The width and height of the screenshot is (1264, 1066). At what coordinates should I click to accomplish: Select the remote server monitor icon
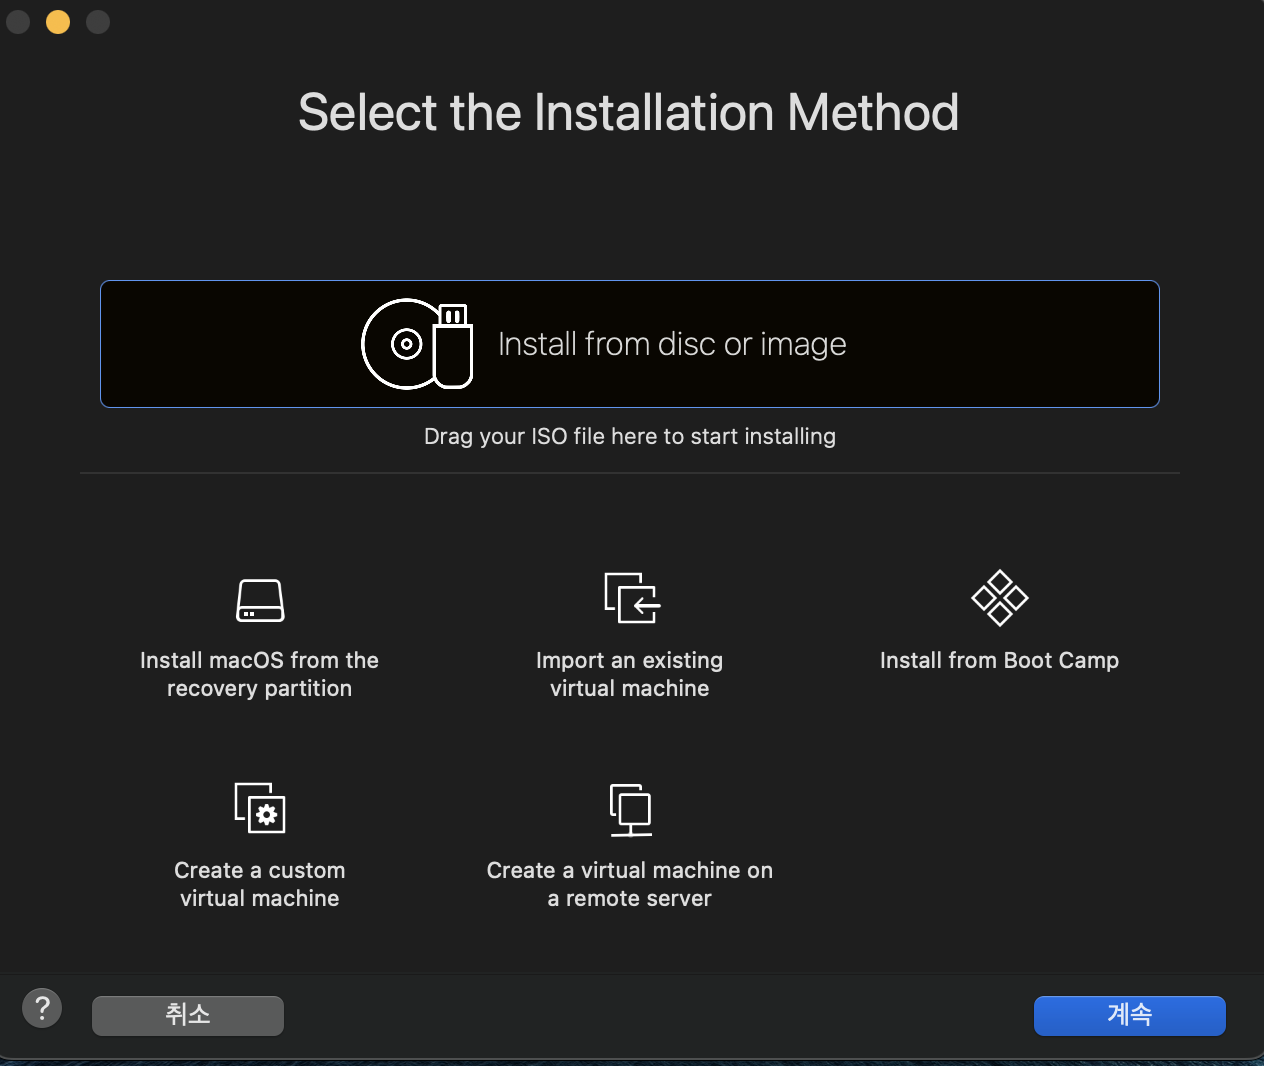tap(631, 810)
